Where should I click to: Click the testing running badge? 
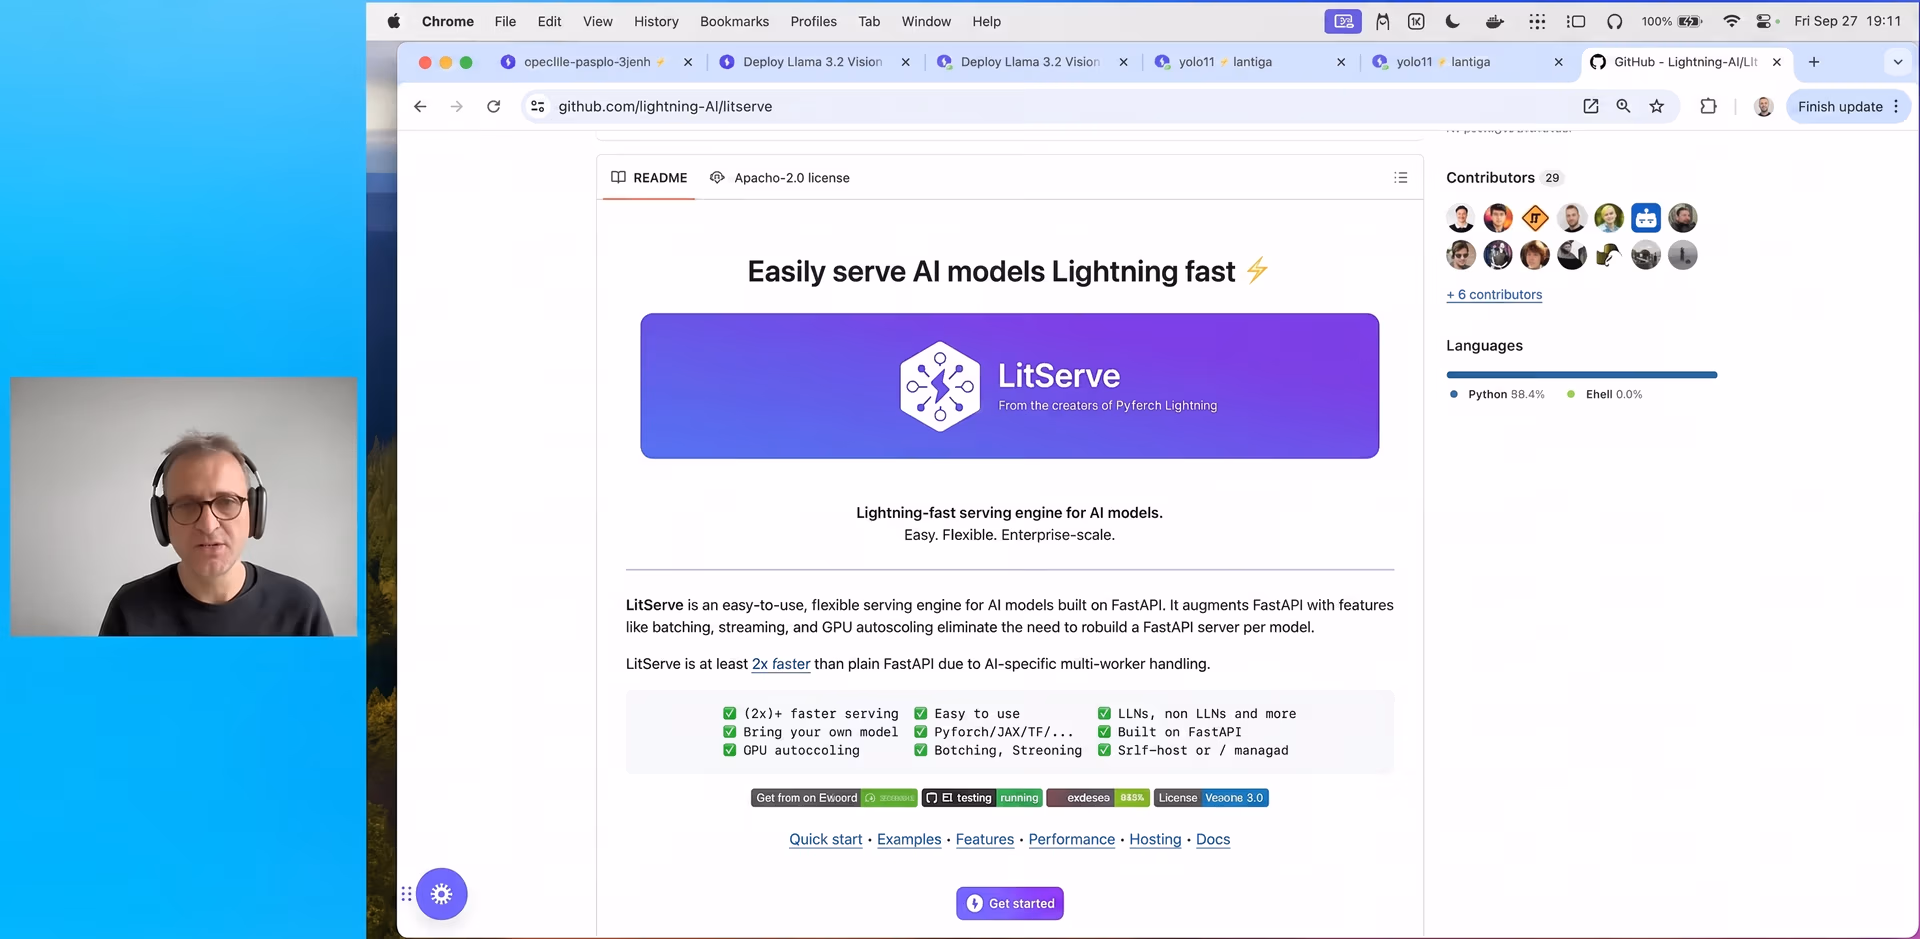pos(982,798)
